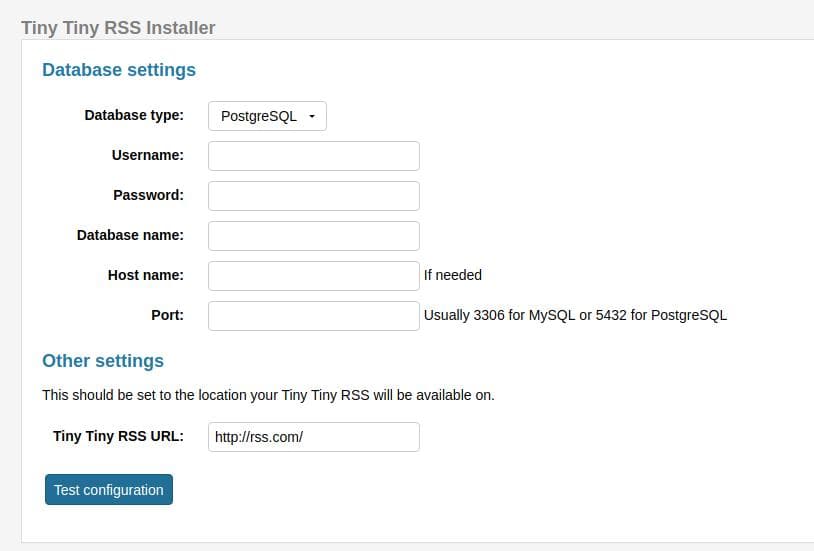Click the Tiny Tiny RSS Installer title

click(x=118, y=28)
